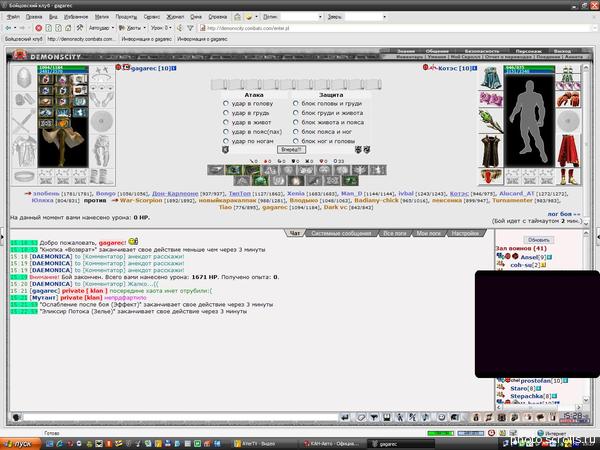Open player link 'War-Scorpion' in fighter list
The height and width of the screenshot is (450, 600).
[141, 201]
